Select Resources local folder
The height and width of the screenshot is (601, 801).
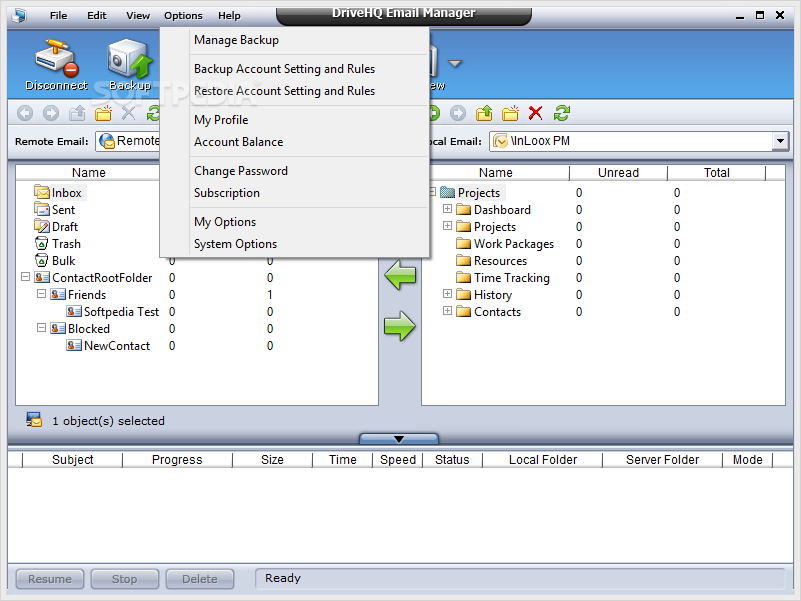[x=500, y=261]
